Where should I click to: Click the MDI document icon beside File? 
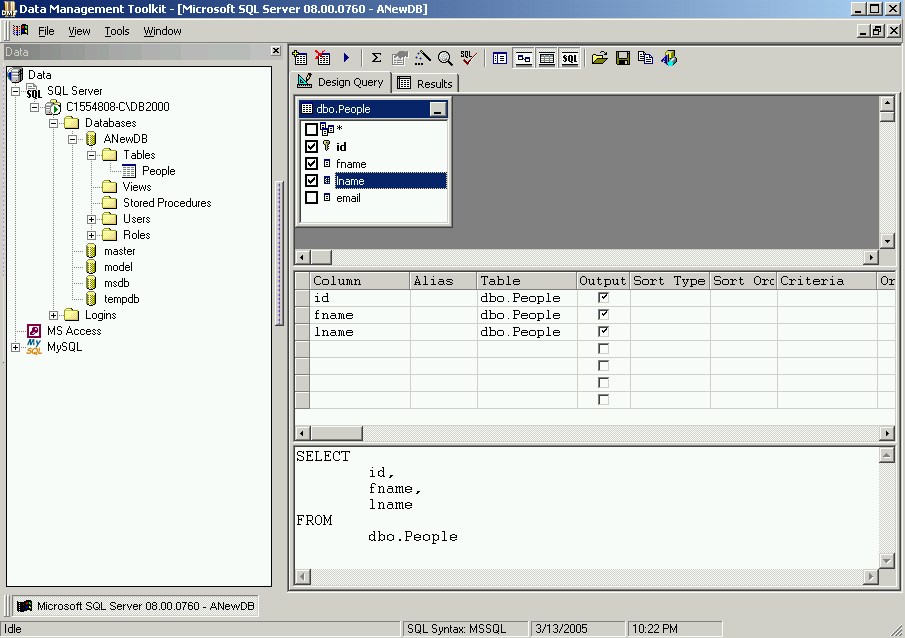[x=21, y=30]
